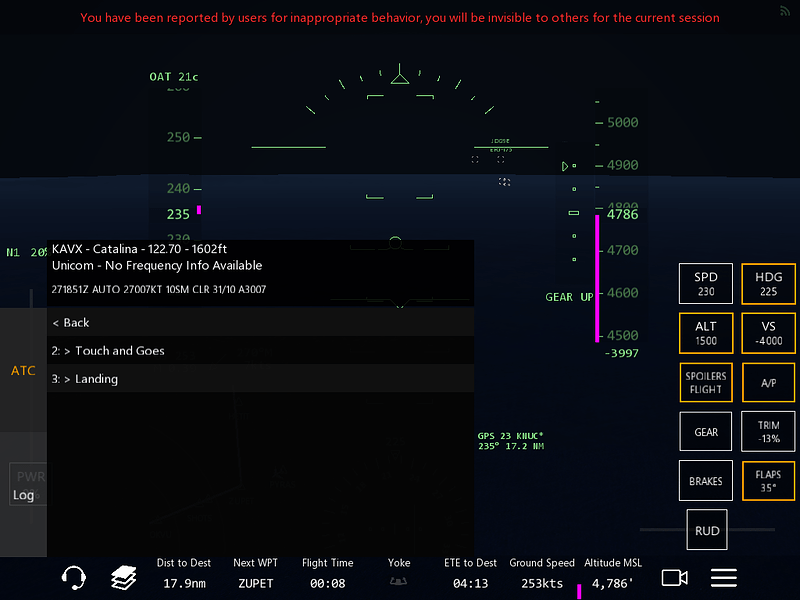Open the ATC headset icon
Screen dimensions: 800x600
[74, 578]
